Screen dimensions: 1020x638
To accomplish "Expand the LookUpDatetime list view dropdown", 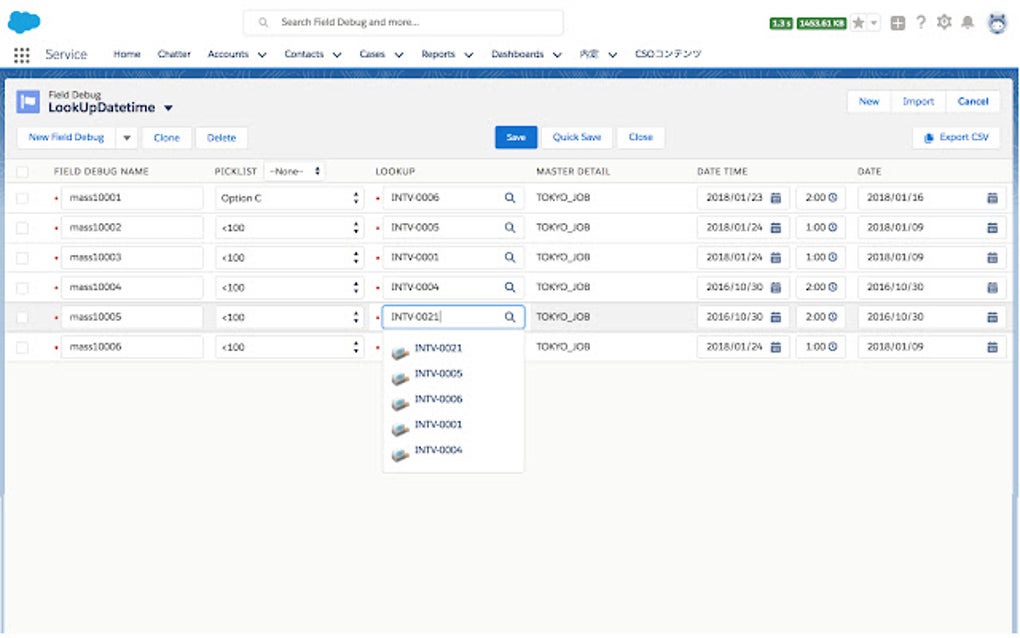I will click(168, 108).
